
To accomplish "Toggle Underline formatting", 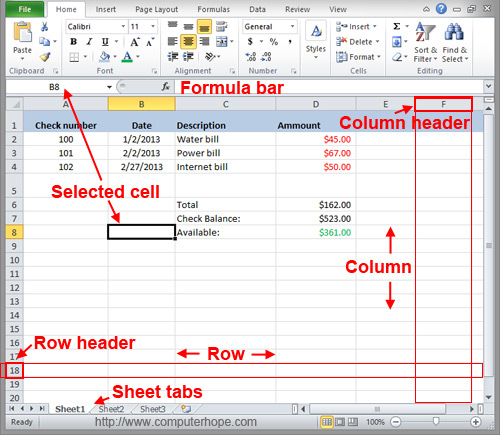I will [x=105, y=42].
